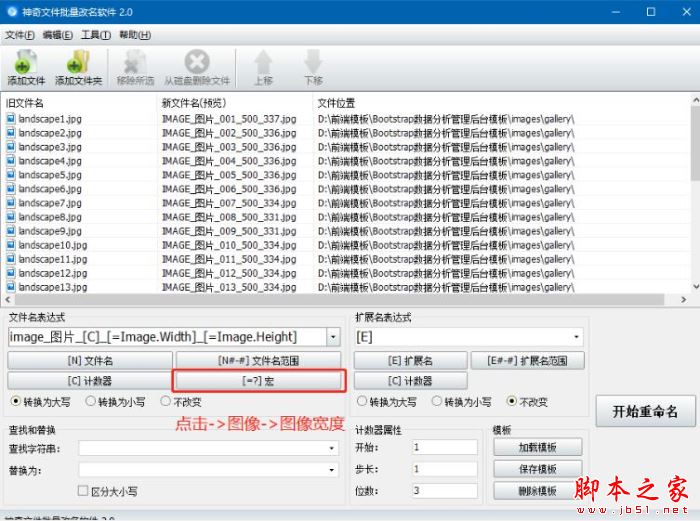
Task: Expand the 文件名表达式 dropdown arrow
Action: 334,337
